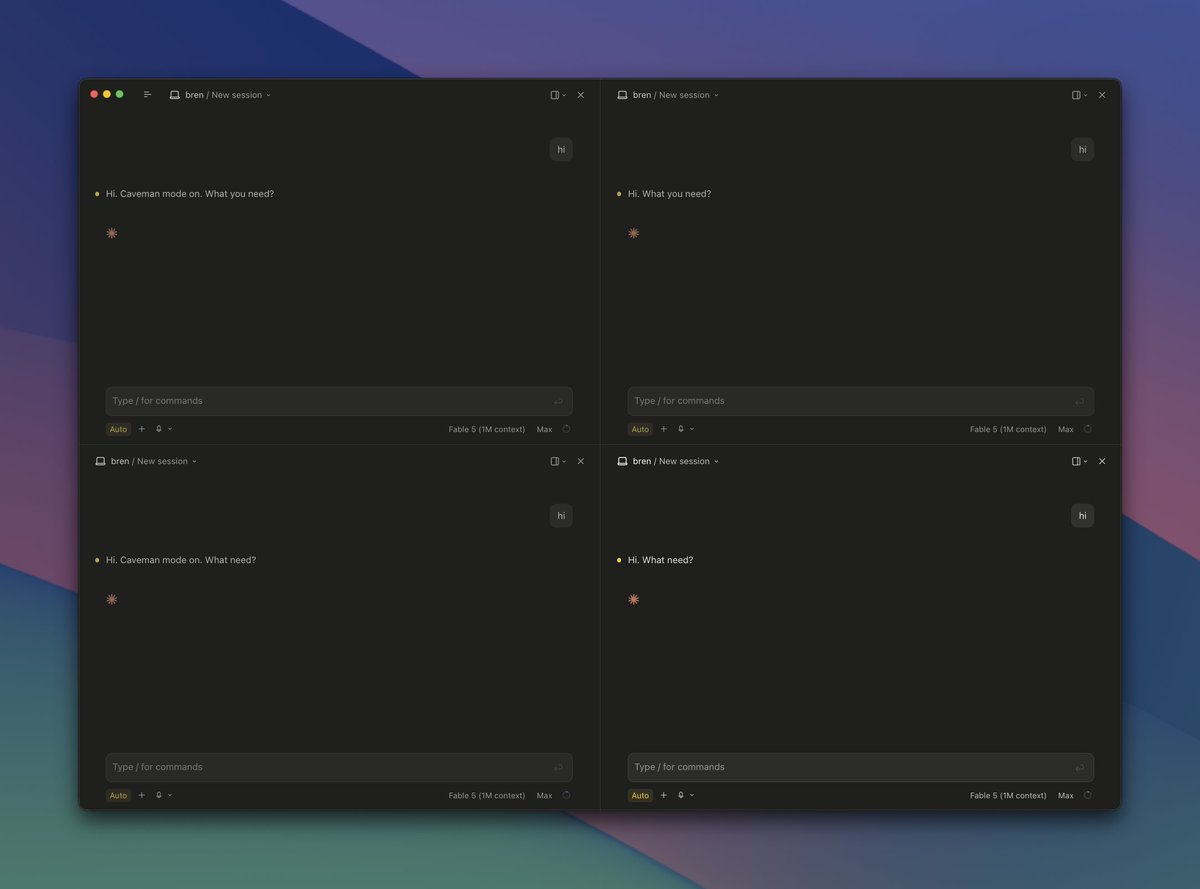Click laptop icon in bottom-left pane header
The height and width of the screenshot is (889, 1200).
100,461
